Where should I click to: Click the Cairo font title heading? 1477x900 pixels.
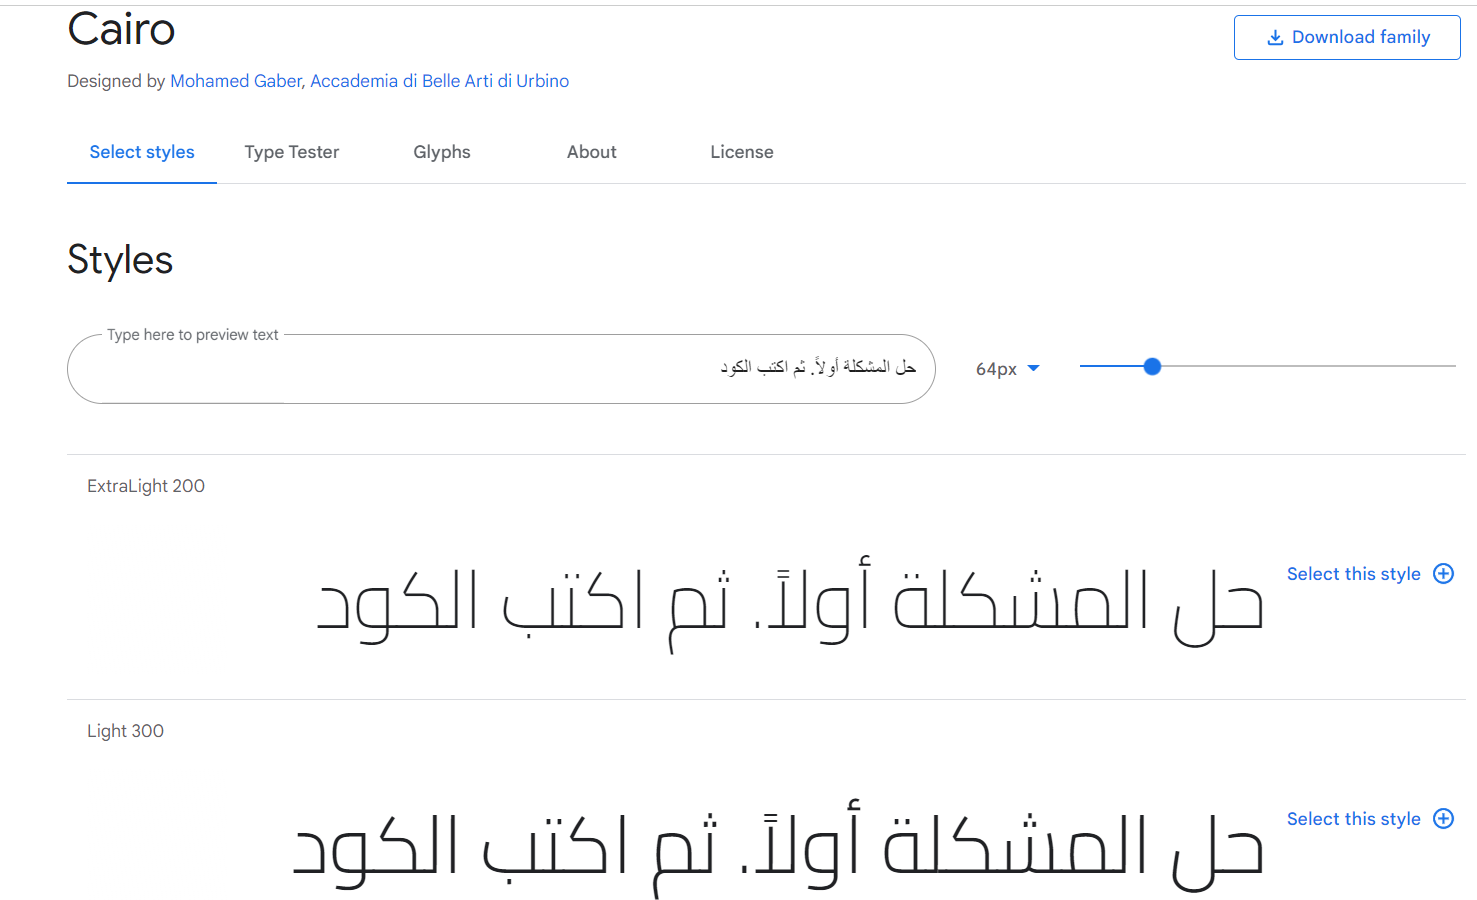(121, 29)
